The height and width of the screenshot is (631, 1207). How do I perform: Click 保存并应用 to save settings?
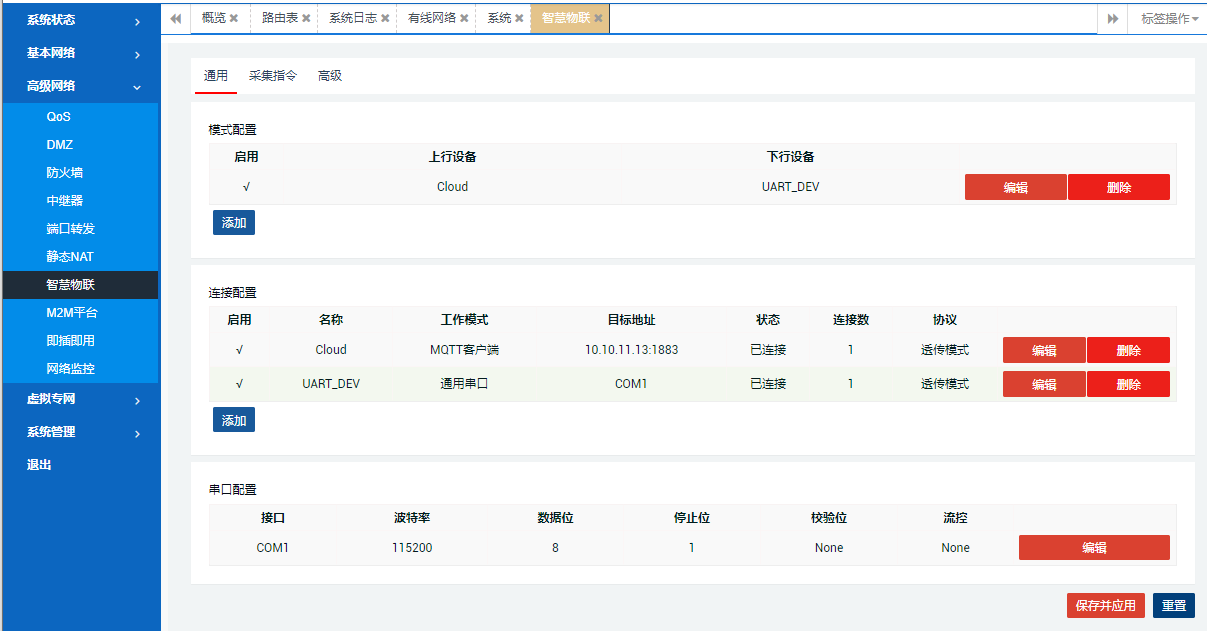coord(1103,605)
